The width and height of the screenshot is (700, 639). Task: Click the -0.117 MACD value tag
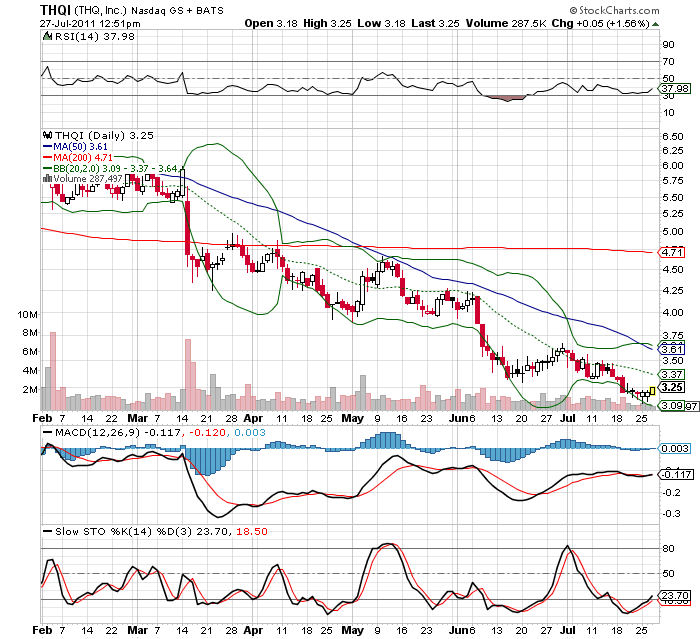(x=676, y=474)
